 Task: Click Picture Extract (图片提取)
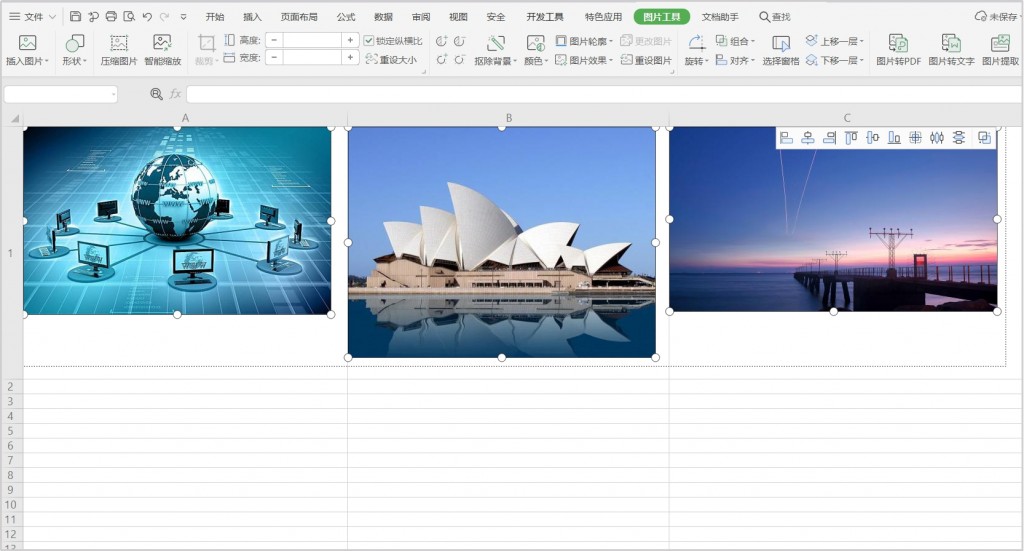point(1000,50)
